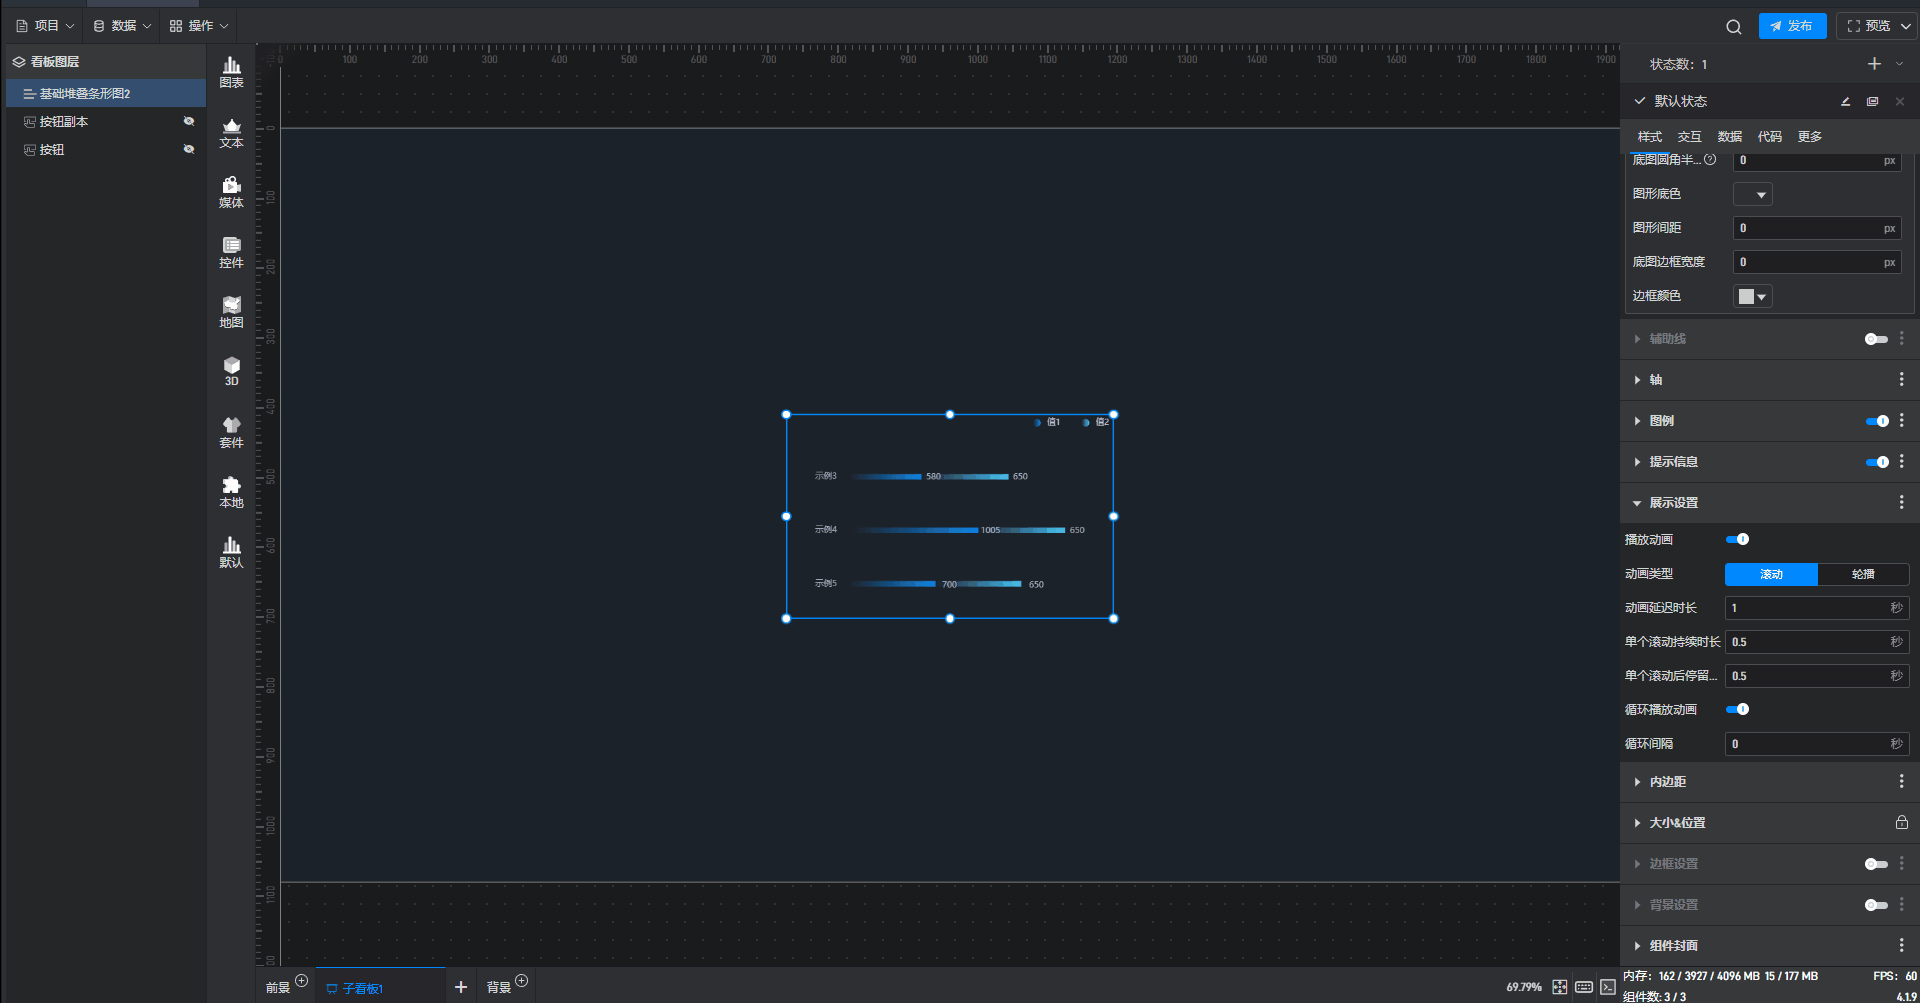The width and height of the screenshot is (1920, 1003).
Task: Open the 预览 preview dropdown arrow
Action: [1905, 26]
